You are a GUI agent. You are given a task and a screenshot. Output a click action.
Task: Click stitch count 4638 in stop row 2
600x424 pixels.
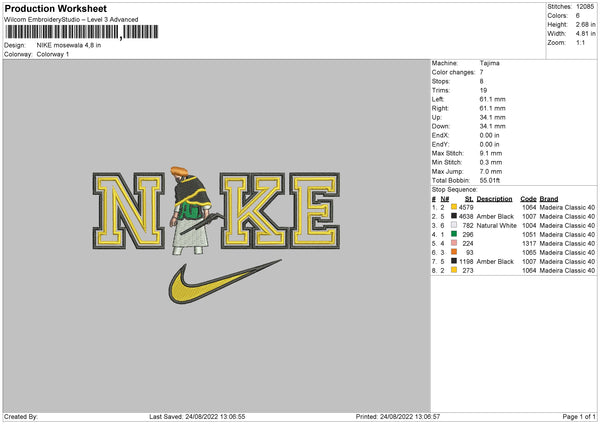point(466,216)
